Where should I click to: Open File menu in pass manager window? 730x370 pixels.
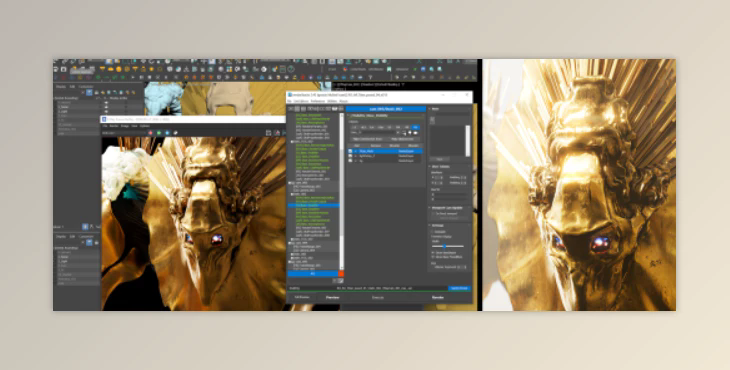click(x=289, y=101)
